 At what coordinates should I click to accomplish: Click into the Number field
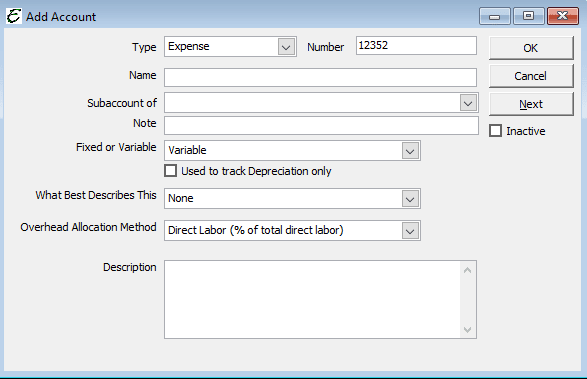tap(416, 46)
